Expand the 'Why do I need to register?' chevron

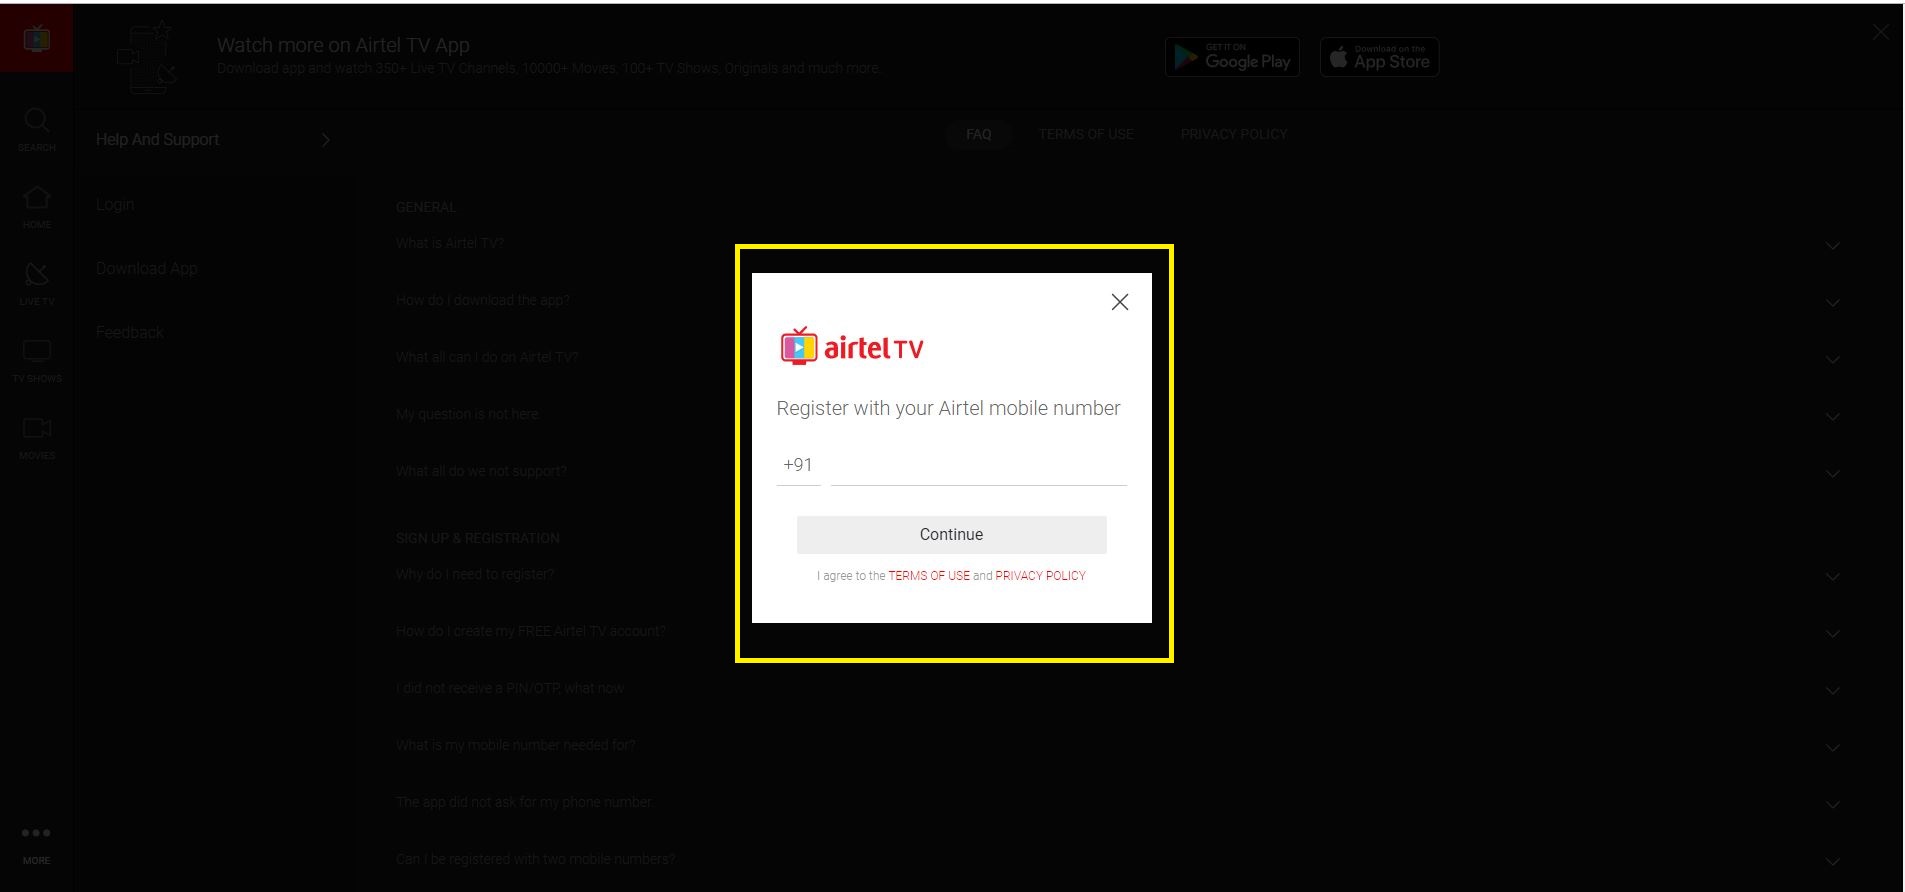pos(1832,576)
